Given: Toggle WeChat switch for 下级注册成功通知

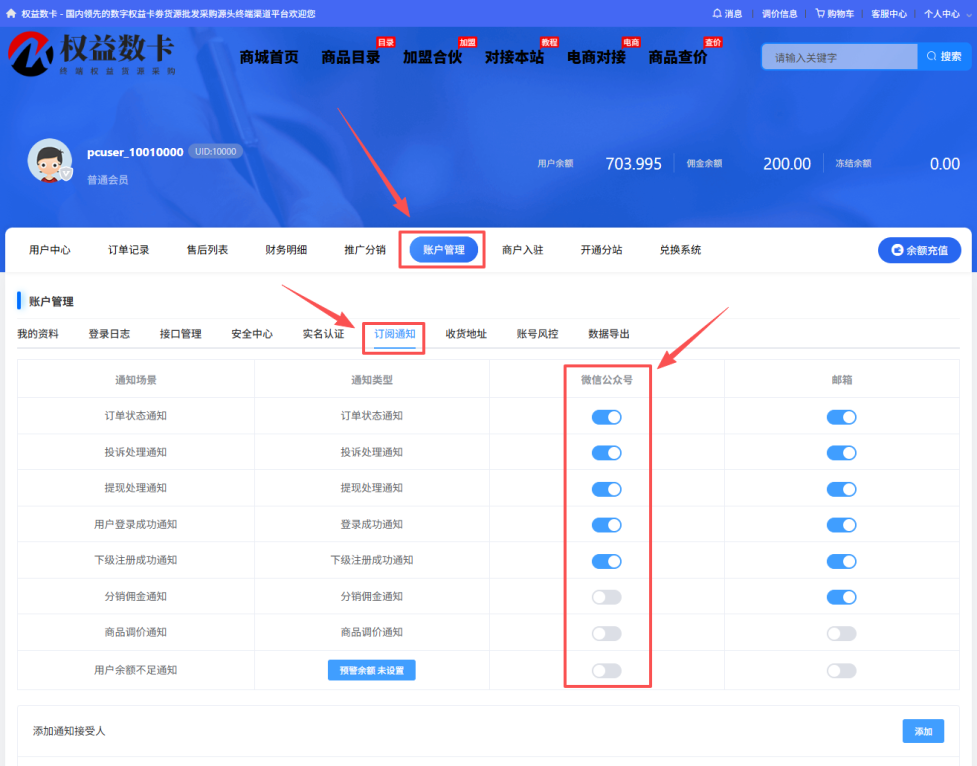Looking at the screenshot, I should [606, 562].
